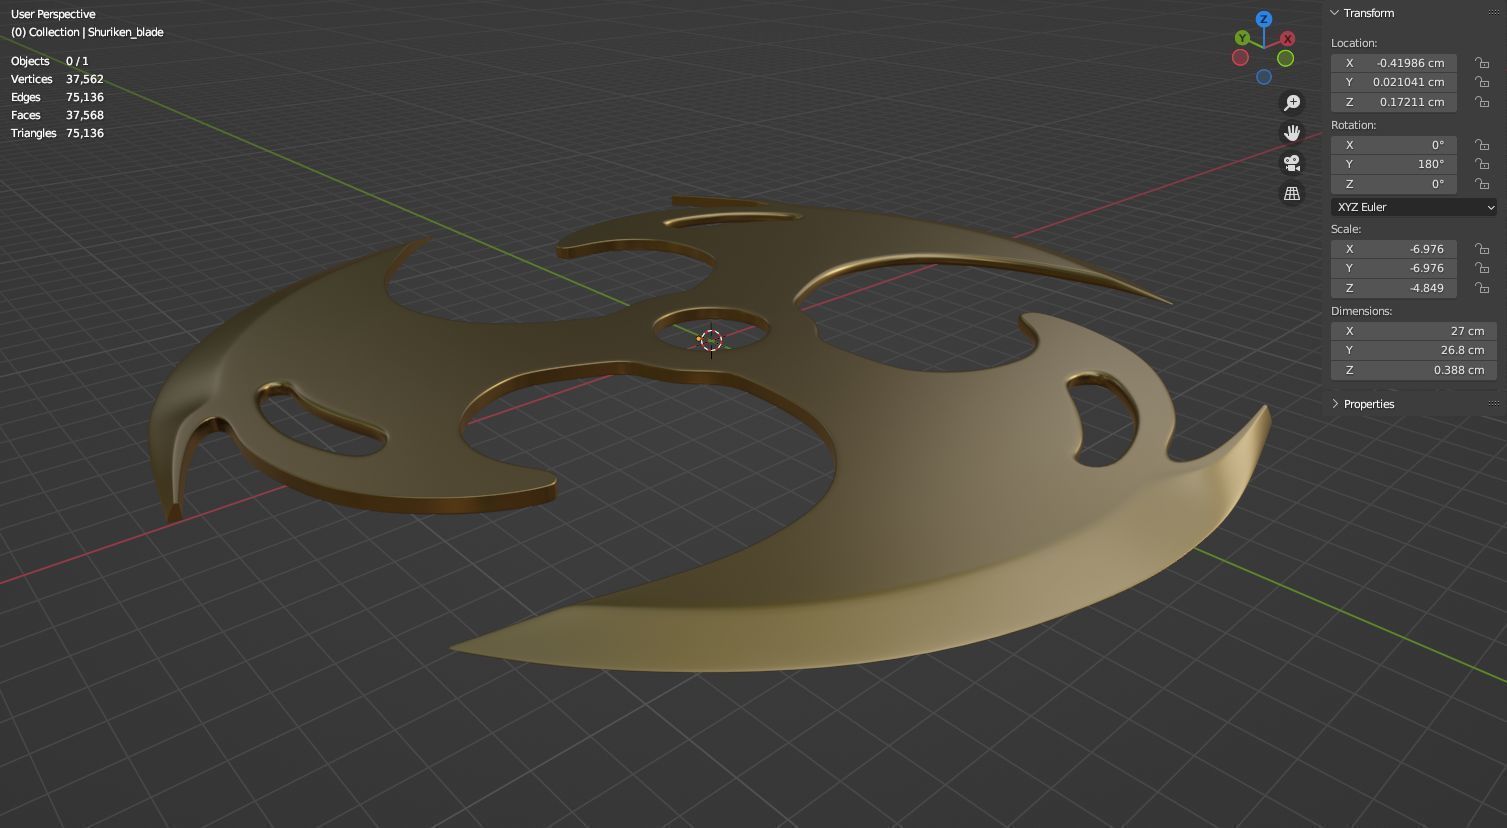Click the Dimensions Y field 26.8 cm
The image size is (1507, 828).
[x=1414, y=350]
